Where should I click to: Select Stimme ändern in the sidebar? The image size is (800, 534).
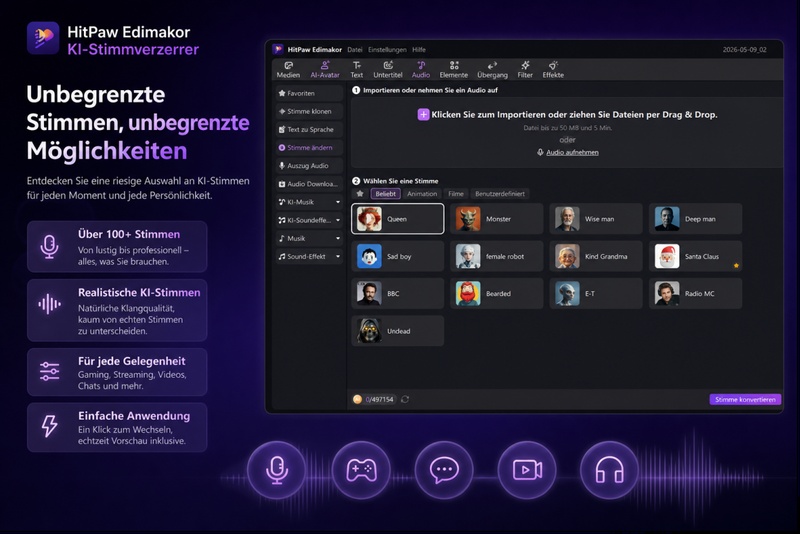[x=309, y=147]
